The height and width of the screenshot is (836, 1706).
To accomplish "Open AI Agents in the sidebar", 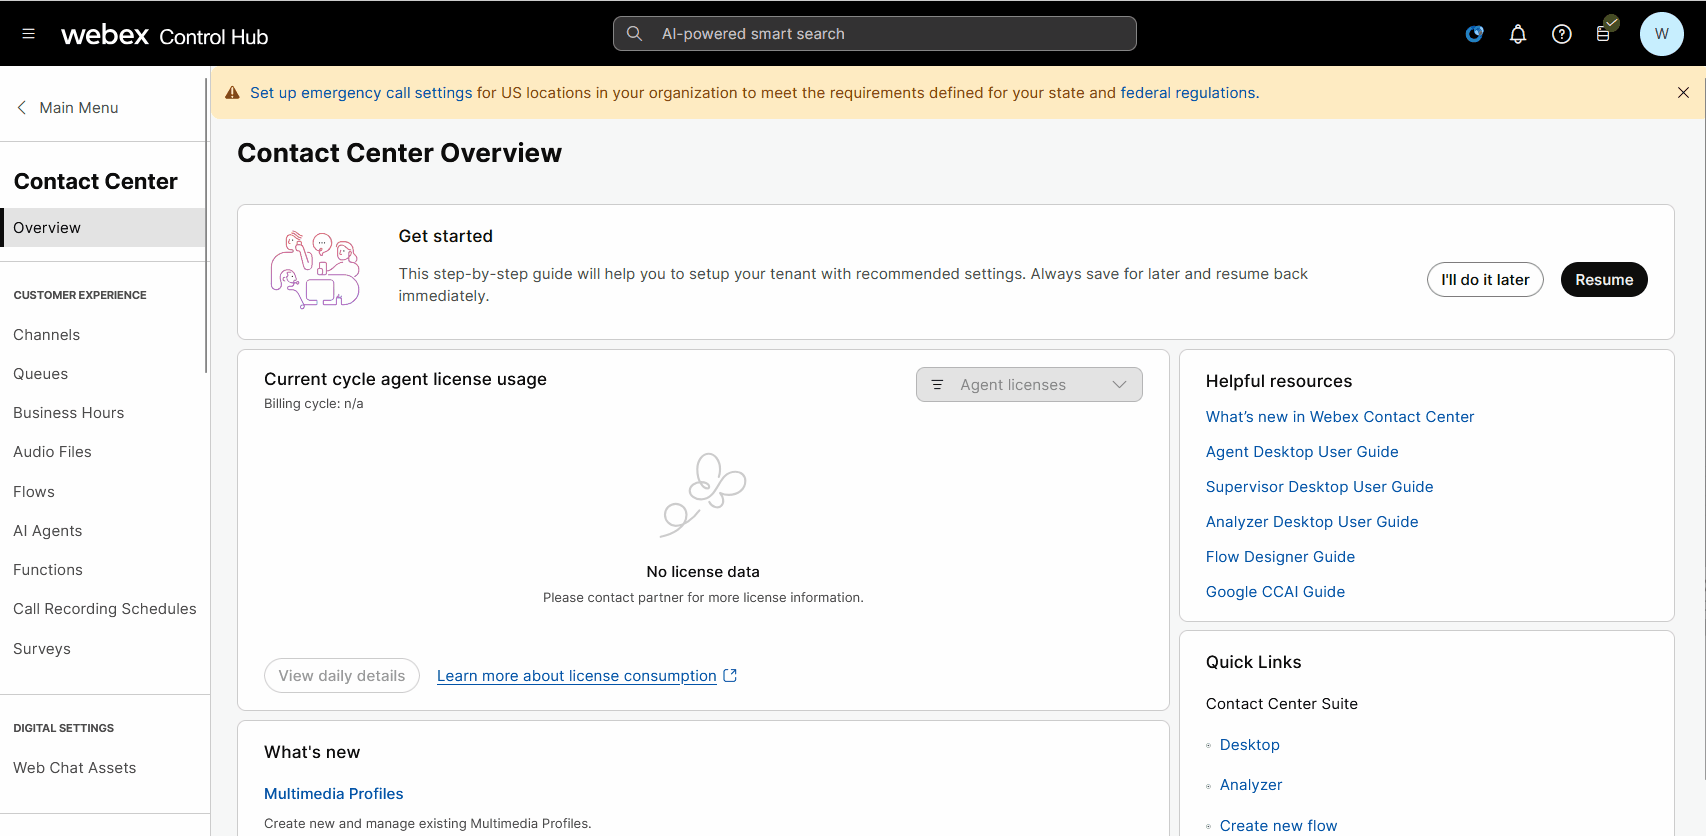I will (x=48, y=531).
